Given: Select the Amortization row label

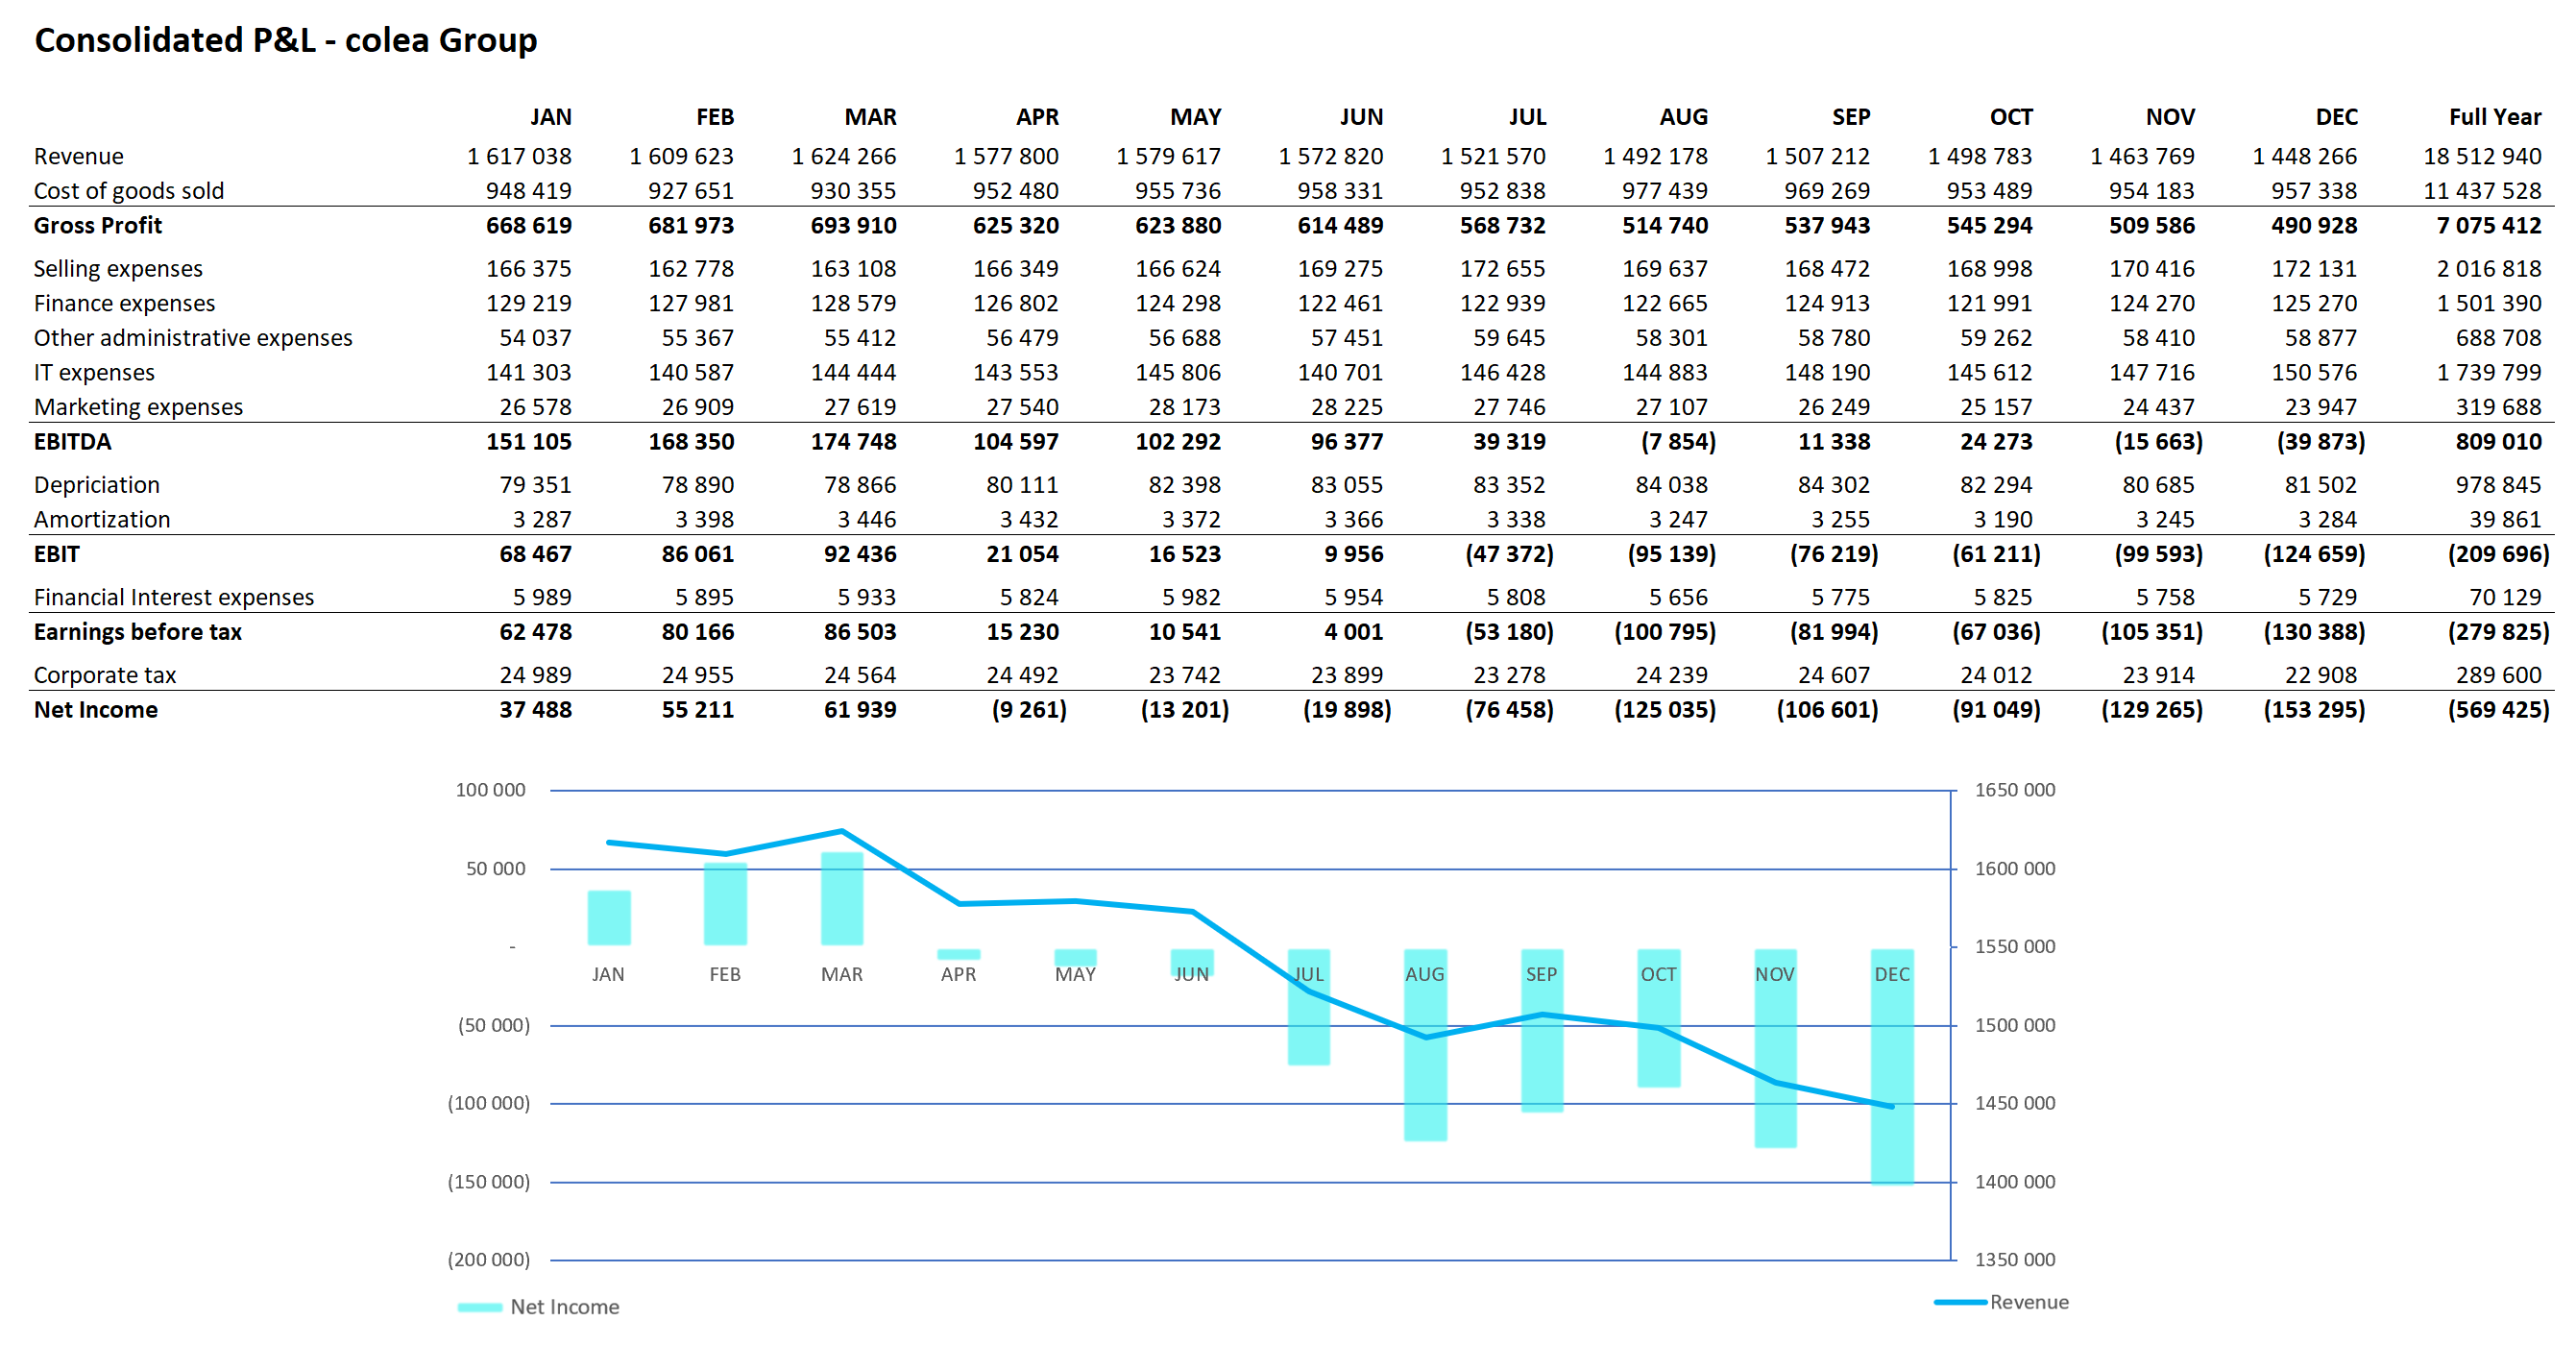Looking at the screenshot, I should (x=101, y=519).
